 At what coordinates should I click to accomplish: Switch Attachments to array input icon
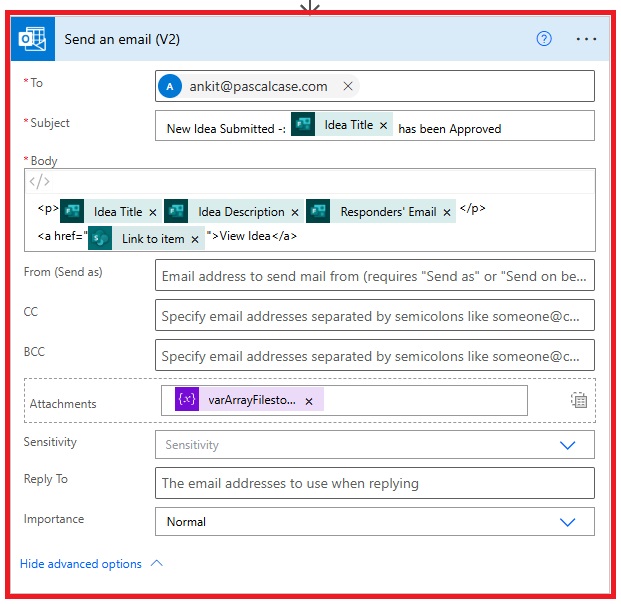pyautogui.click(x=578, y=400)
